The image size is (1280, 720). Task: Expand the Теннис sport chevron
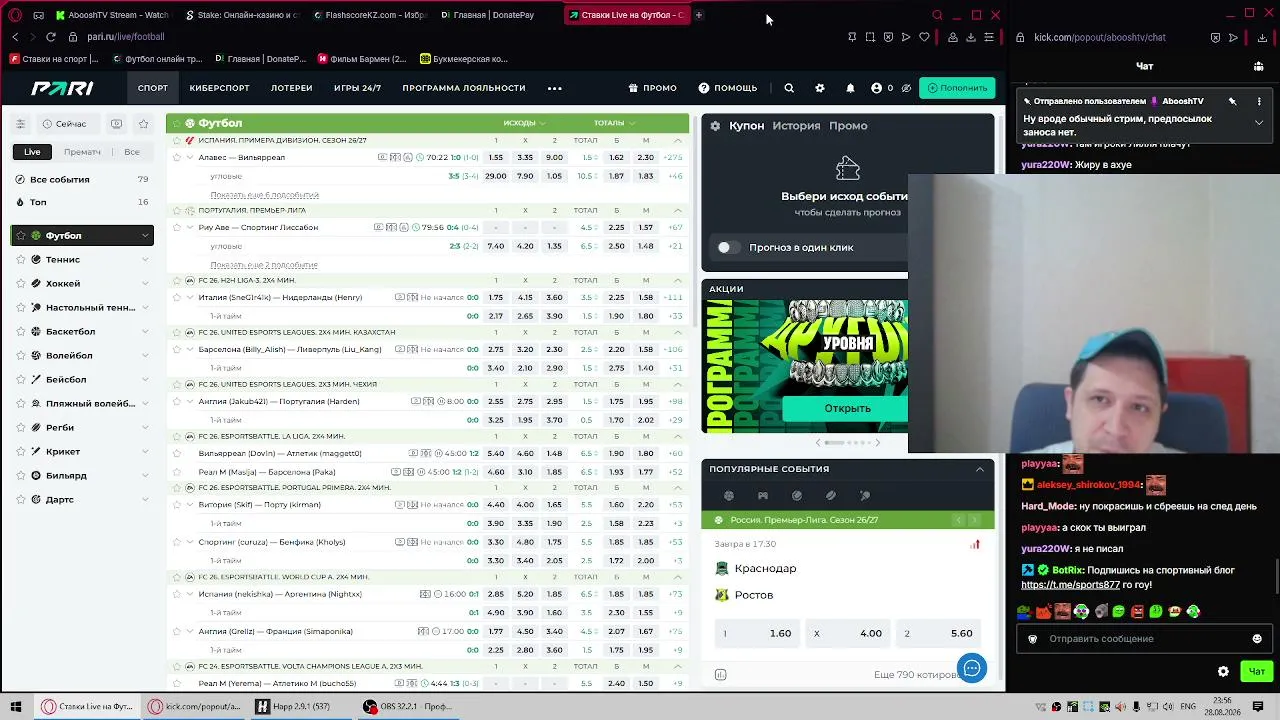click(x=145, y=259)
